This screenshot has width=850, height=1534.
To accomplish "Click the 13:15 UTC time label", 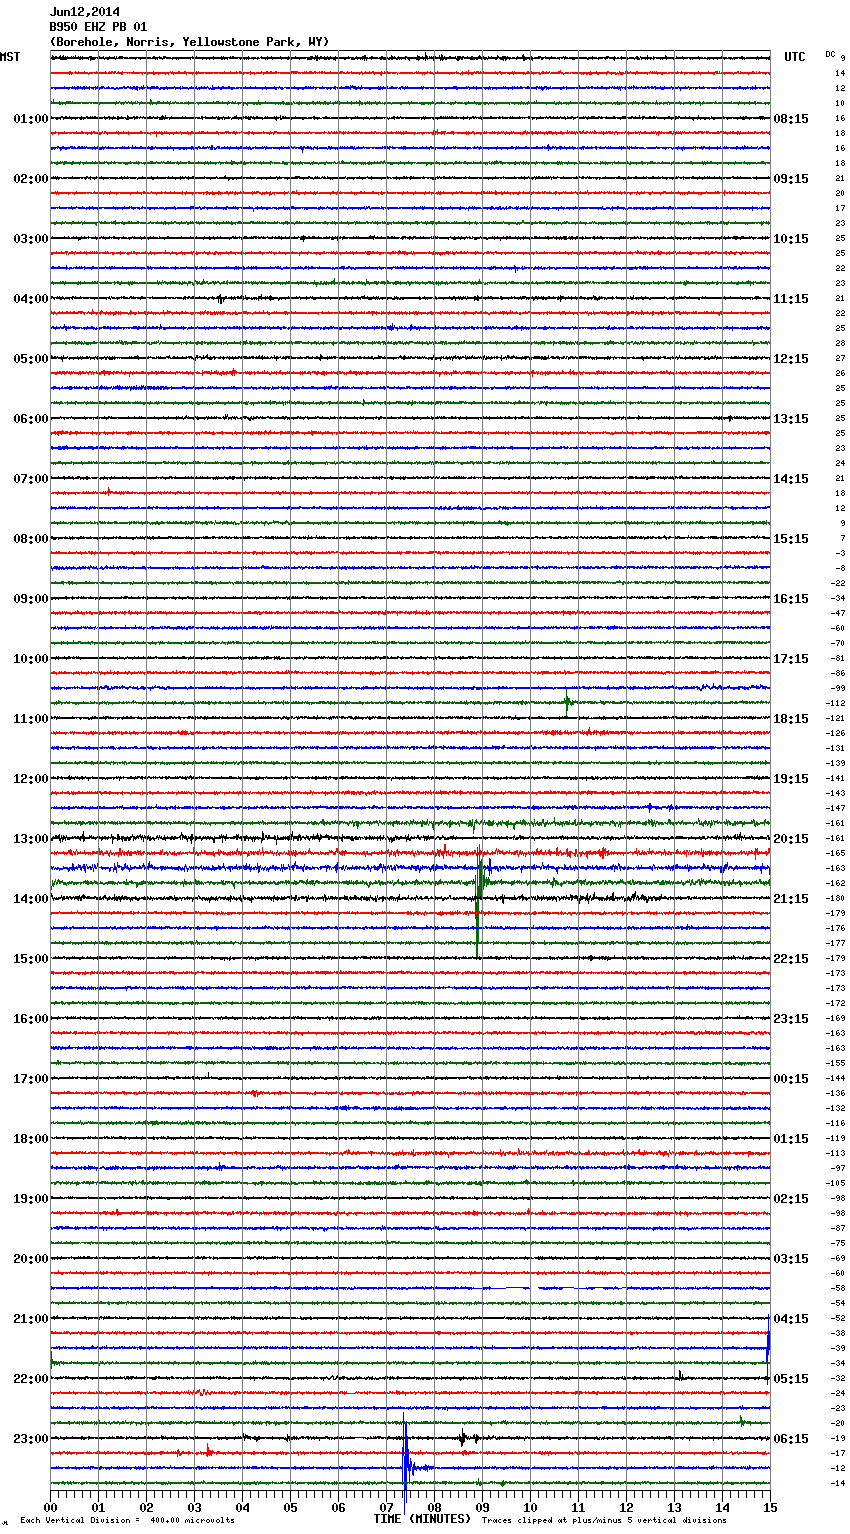I will (x=791, y=419).
